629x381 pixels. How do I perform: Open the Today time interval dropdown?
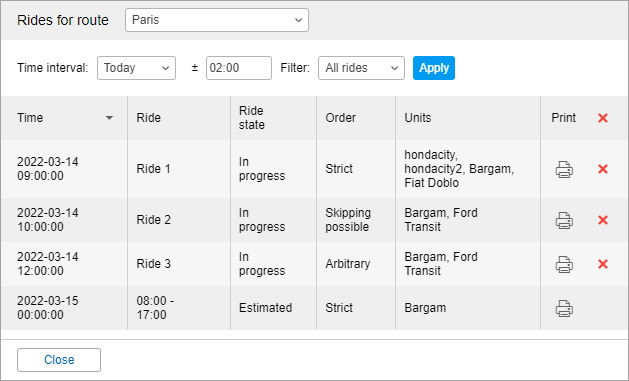pos(136,68)
